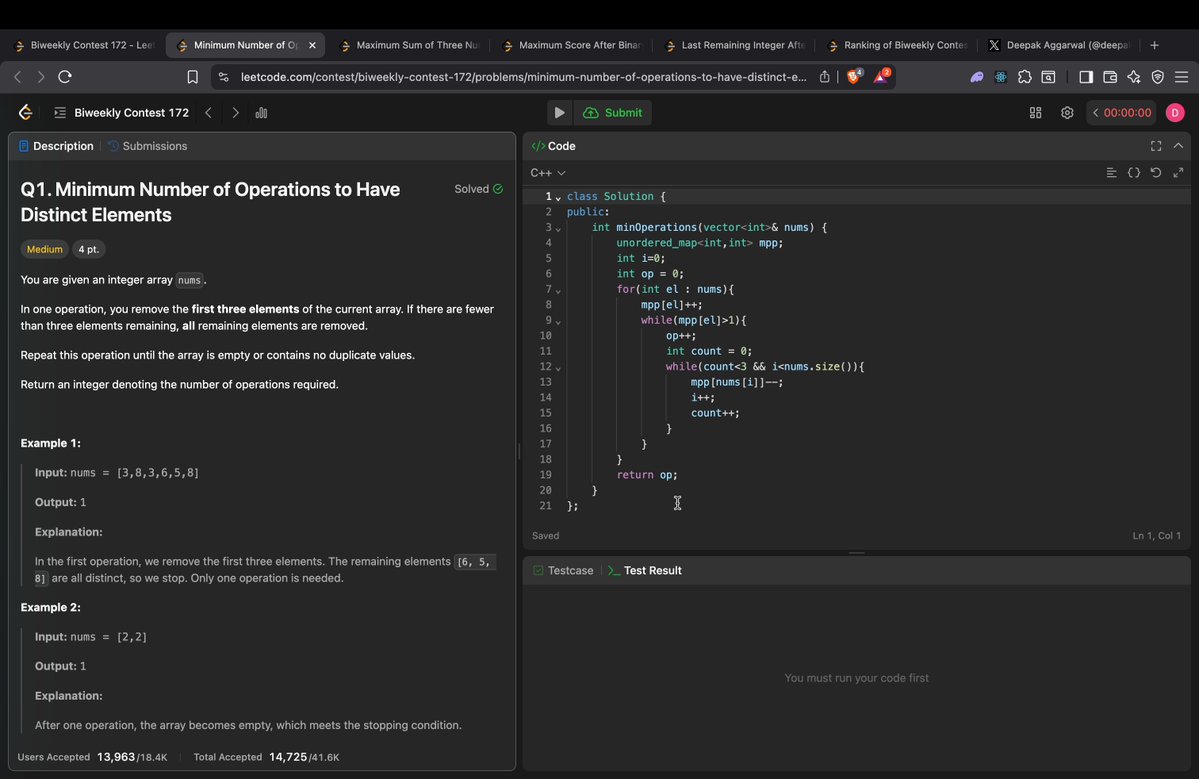The image size is (1199, 779).
Task: Click the leetcode.com address bar
Action: tap(523, 76)
